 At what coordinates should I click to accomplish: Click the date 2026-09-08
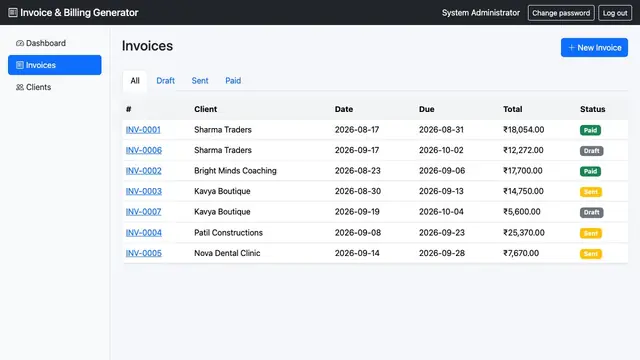(x=358, y=232)
